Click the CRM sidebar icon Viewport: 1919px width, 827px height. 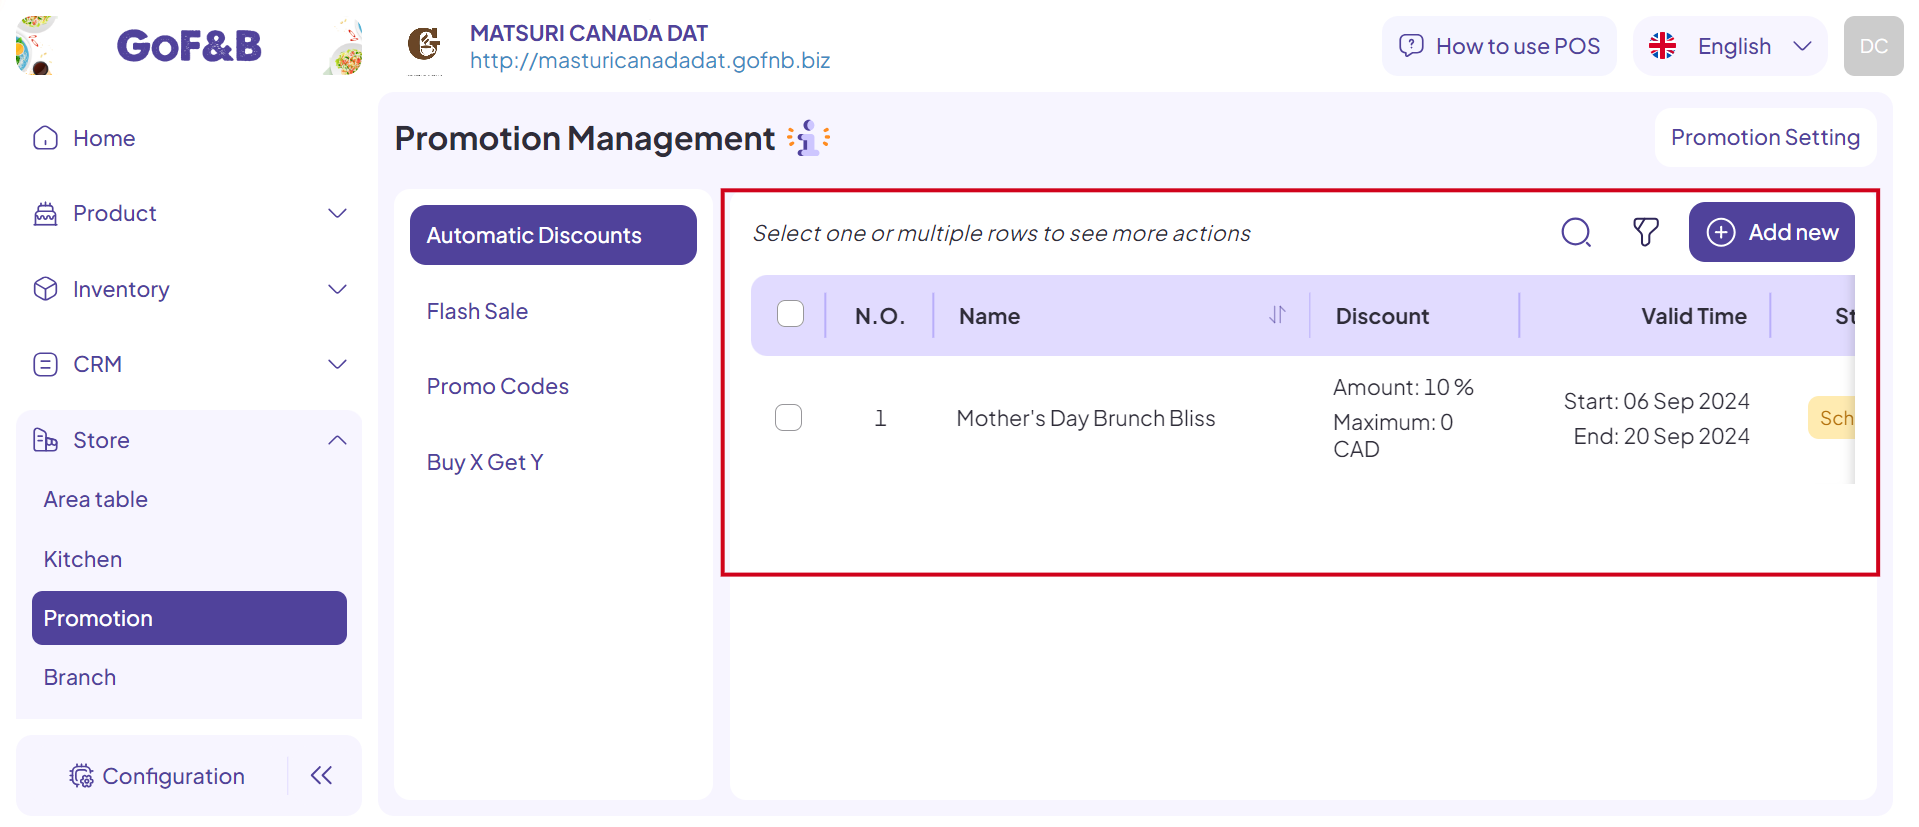point(46,364)
